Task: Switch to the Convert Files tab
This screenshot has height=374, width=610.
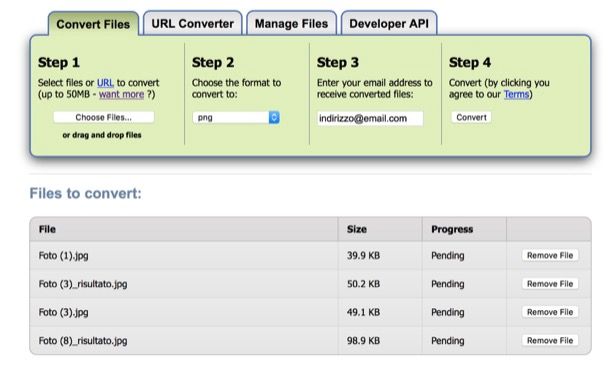Action: tap(93, 24)
